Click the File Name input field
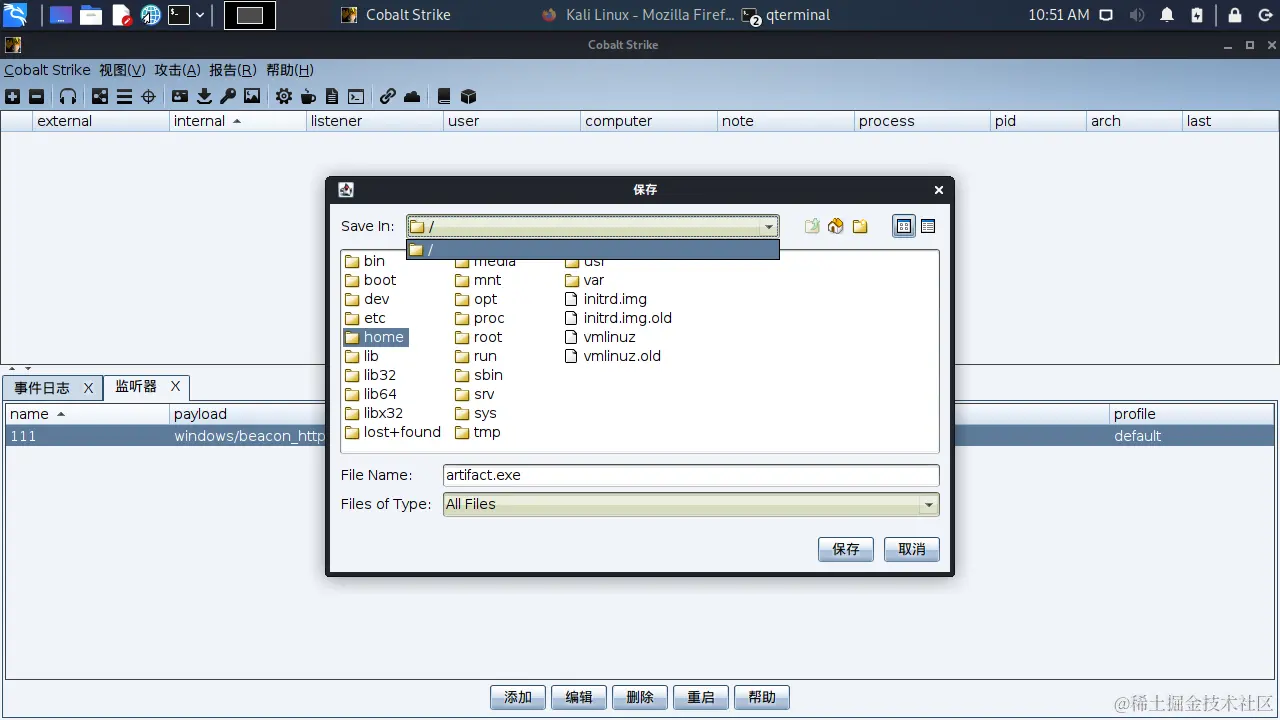Screen dimensions: 1280x720 point(691,475)
